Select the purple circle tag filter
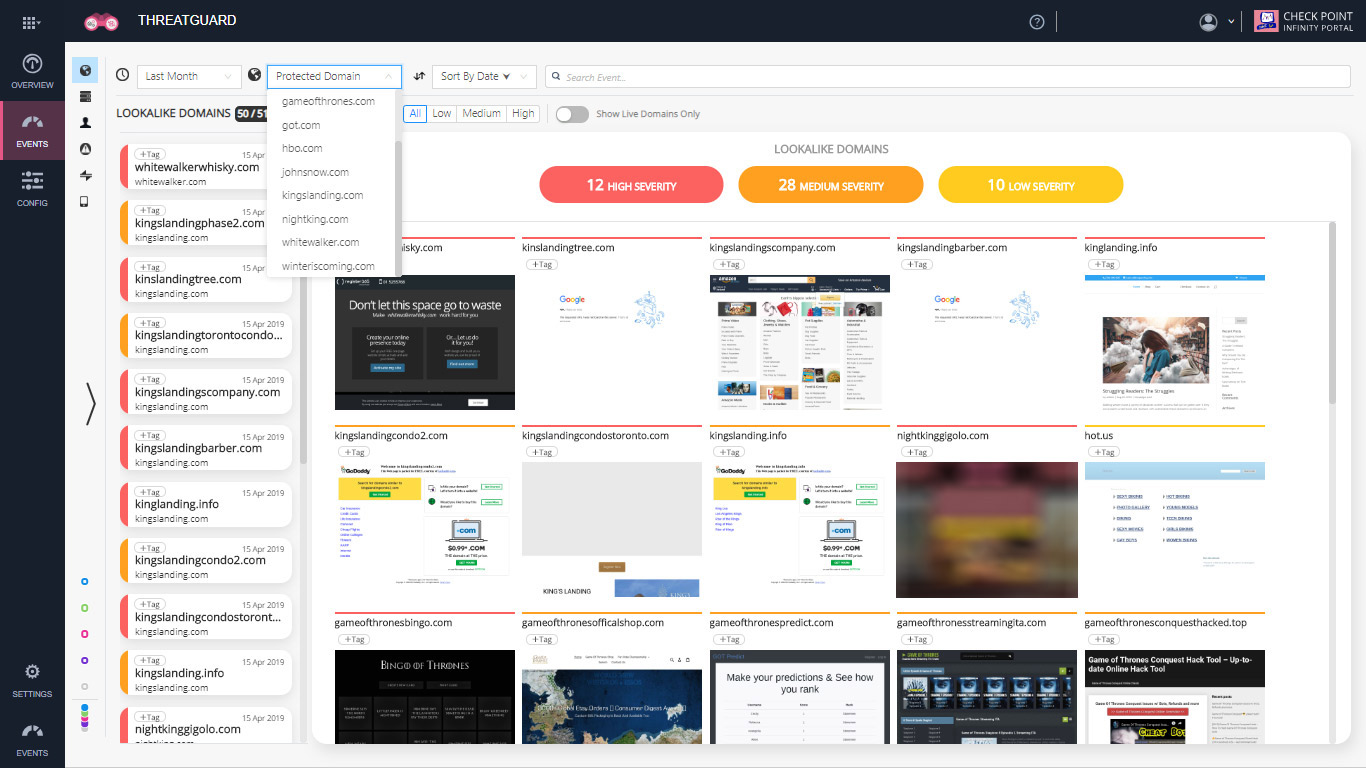This screenshot has height=768, width=1366. [x=85, y=660]
